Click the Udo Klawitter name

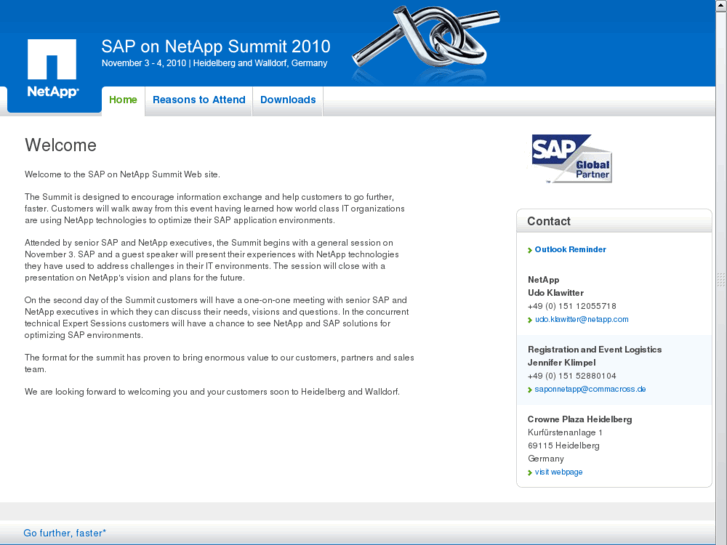pyautogui.click(x=555, y=293)
